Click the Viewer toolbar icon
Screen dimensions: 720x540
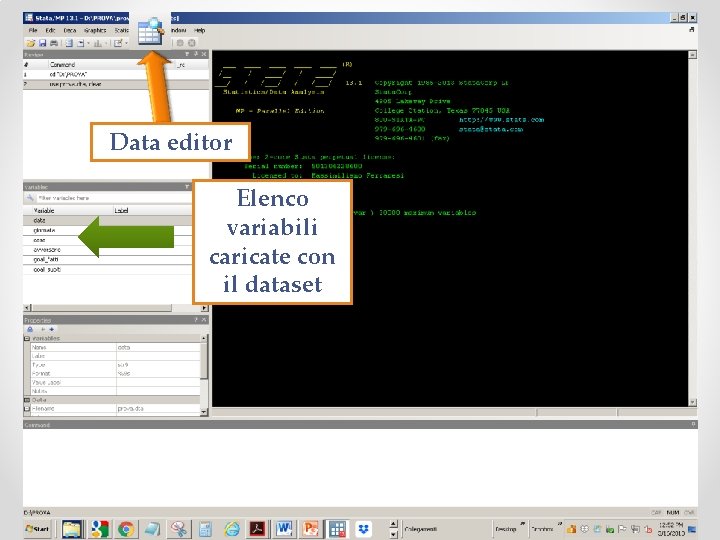(81, 43)
